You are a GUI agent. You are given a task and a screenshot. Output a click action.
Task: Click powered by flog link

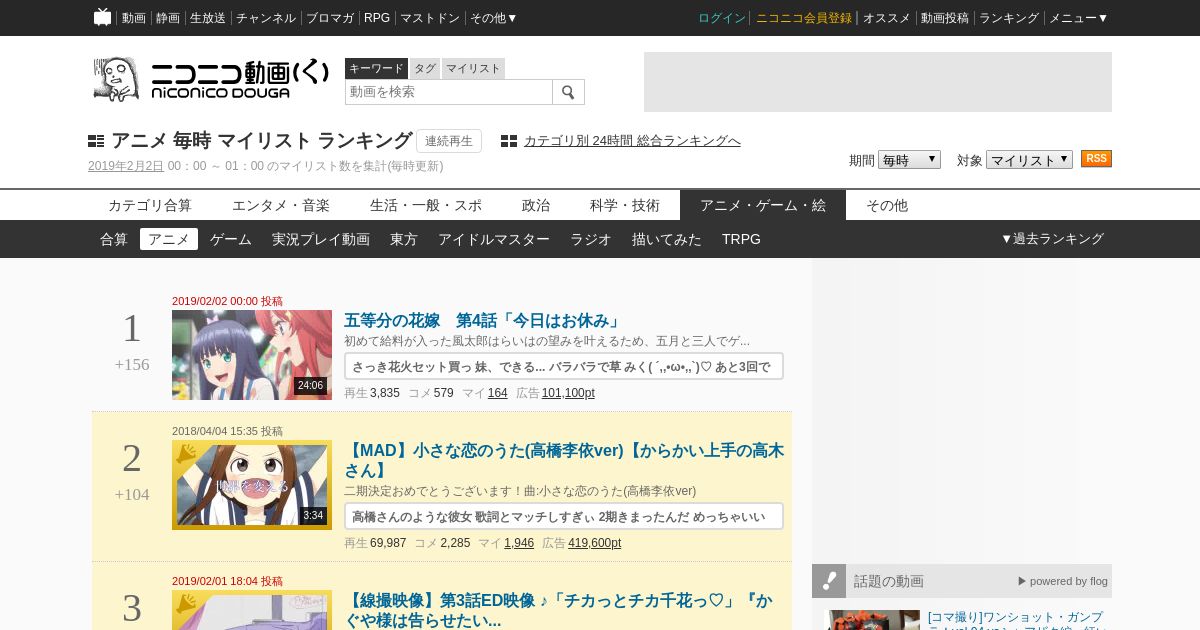[x=1063, y=581]
